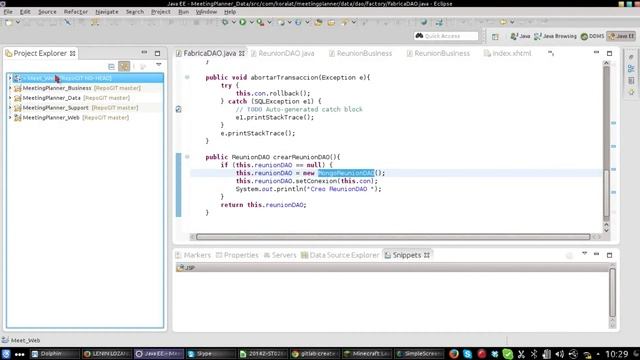Image resolution: width=640 pixels, height=360 pixels.
Task: Expand the MeetingPlanner_Web project
Action: pos(10,118)
